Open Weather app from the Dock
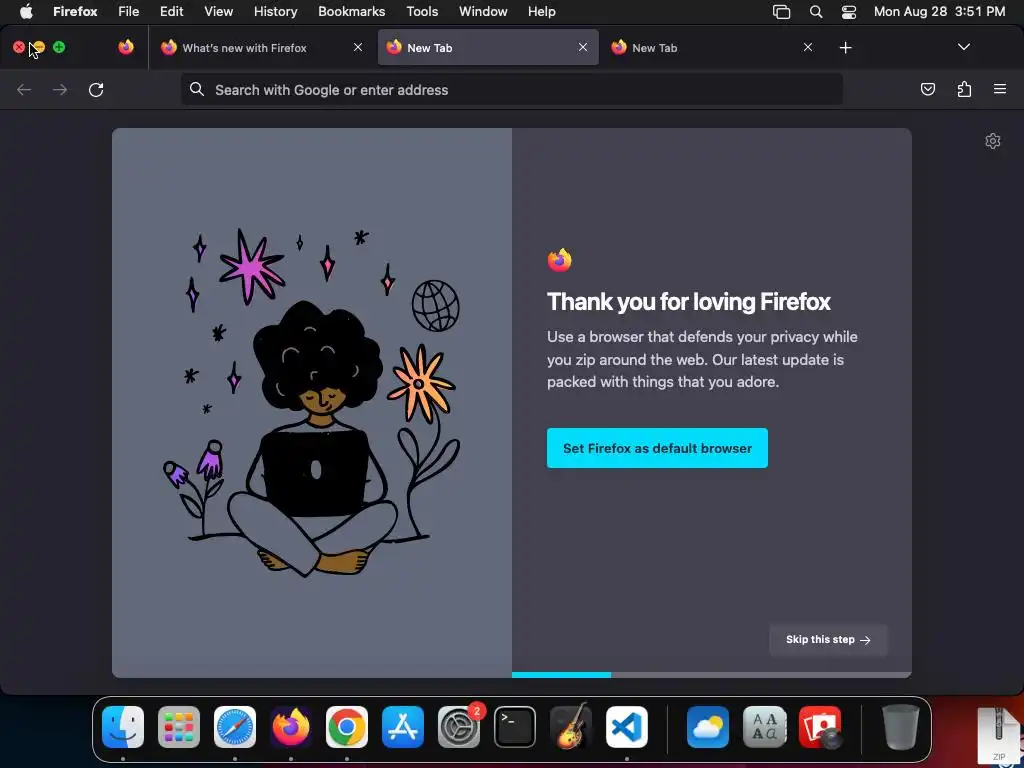This screenshot has height=768, width=1024. (708, 727)
